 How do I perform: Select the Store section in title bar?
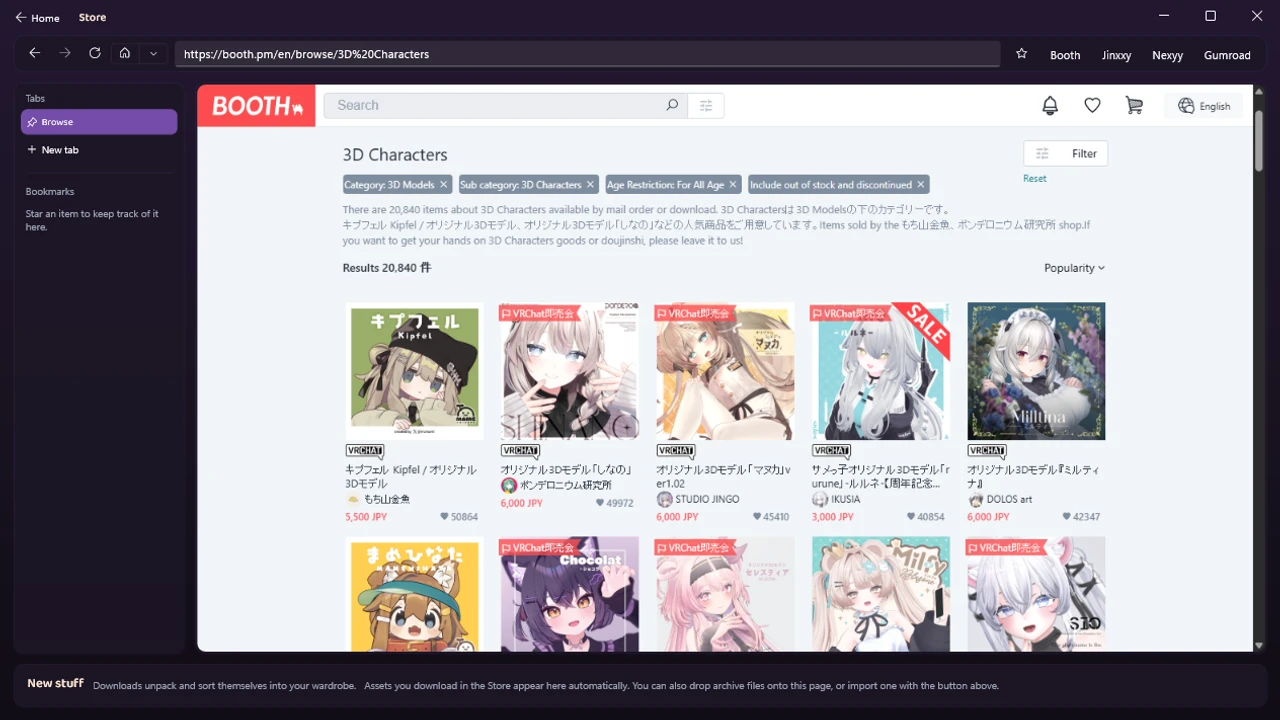click(92, 18)
